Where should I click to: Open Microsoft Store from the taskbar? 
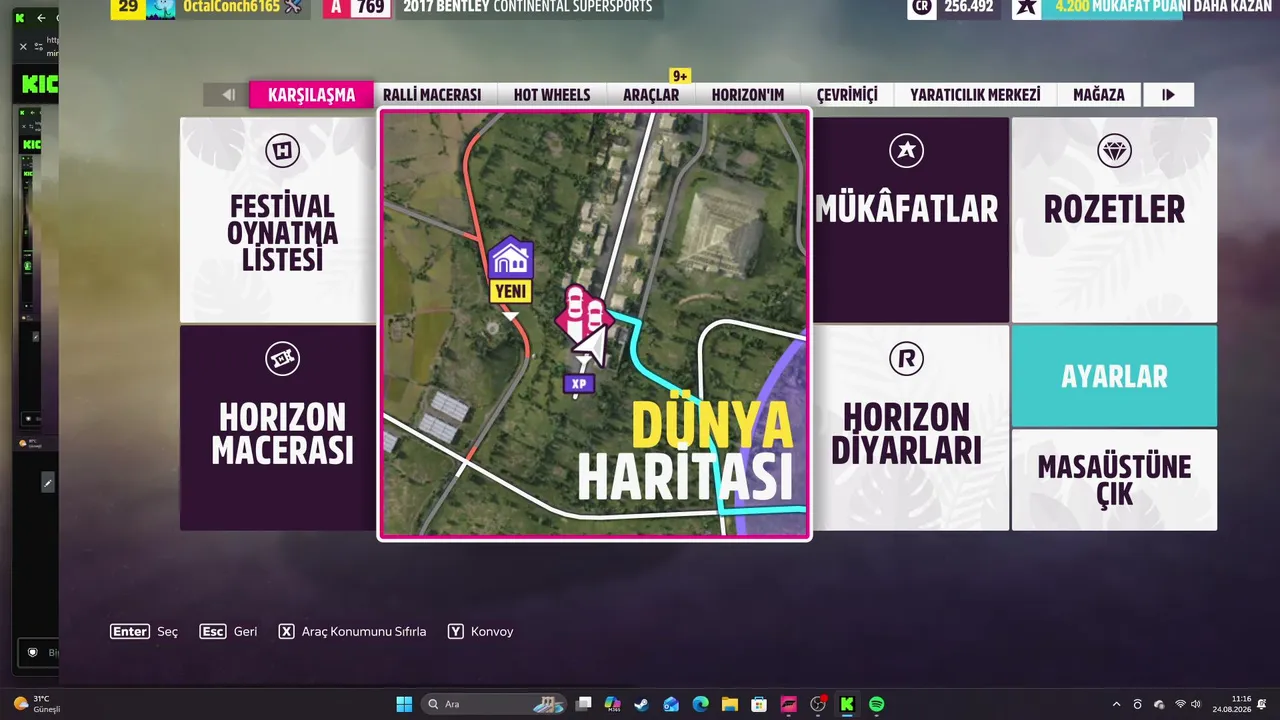coord(759,704)
